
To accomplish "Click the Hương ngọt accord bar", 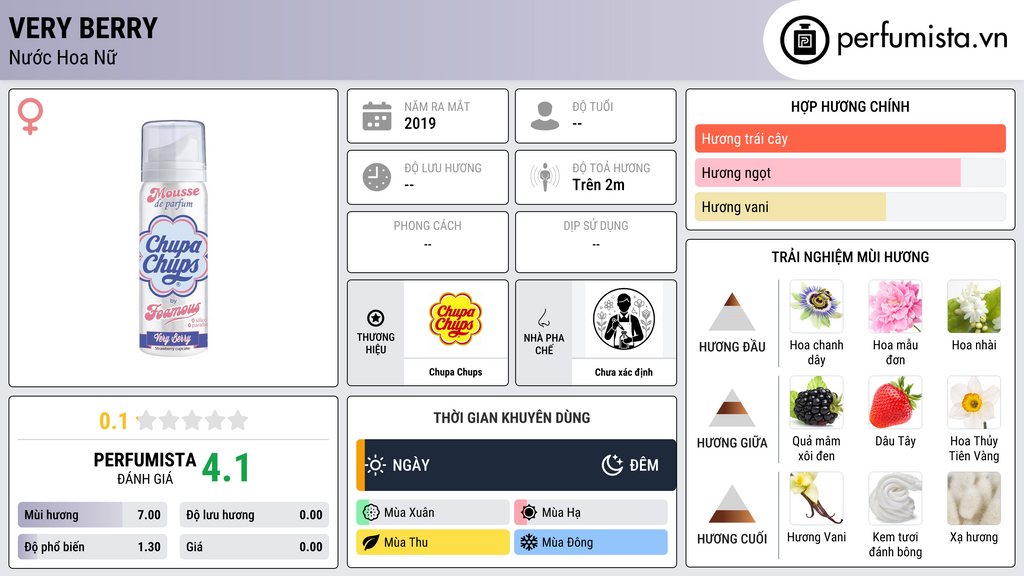I will pos(850,172).
